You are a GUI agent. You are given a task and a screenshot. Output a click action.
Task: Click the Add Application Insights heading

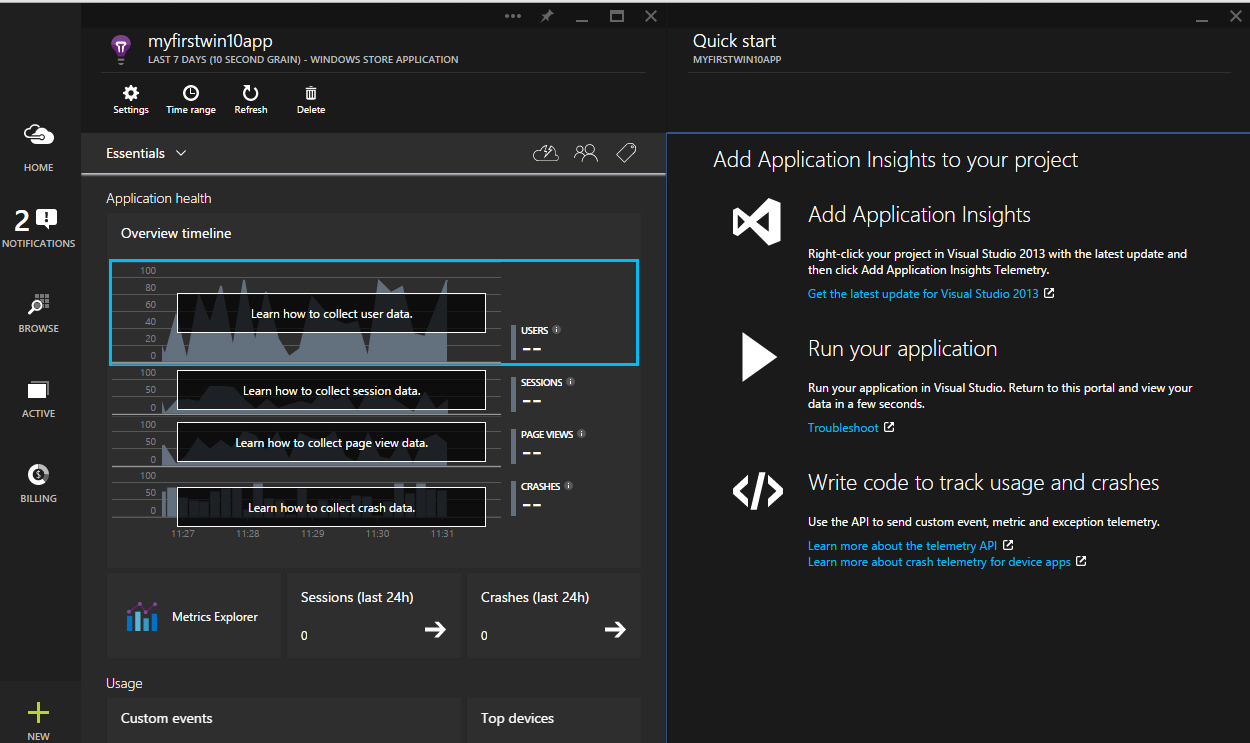tap(919, 215)
